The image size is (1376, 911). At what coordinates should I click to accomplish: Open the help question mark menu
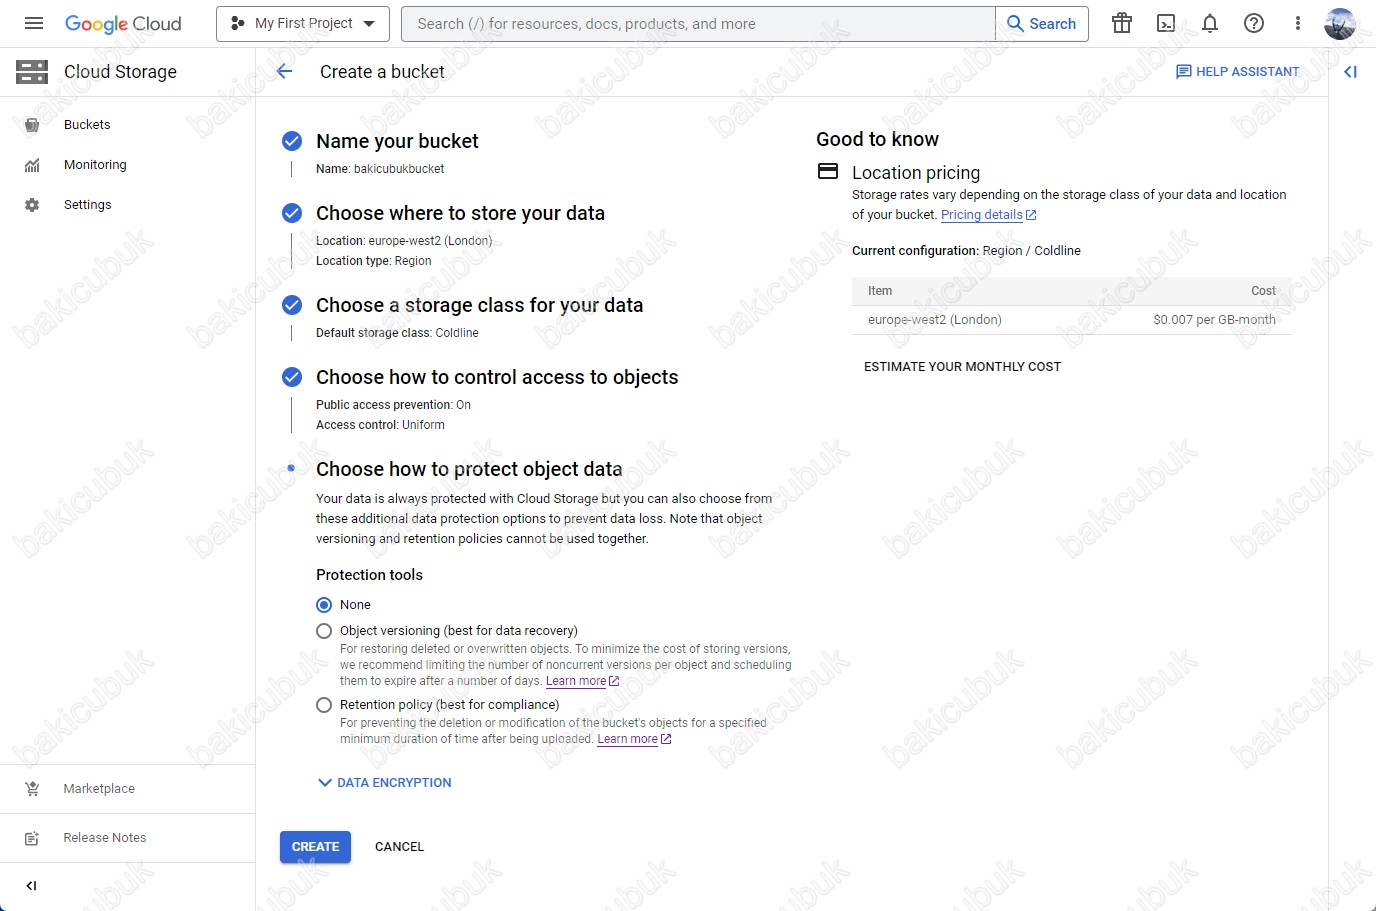point(1254,23)
